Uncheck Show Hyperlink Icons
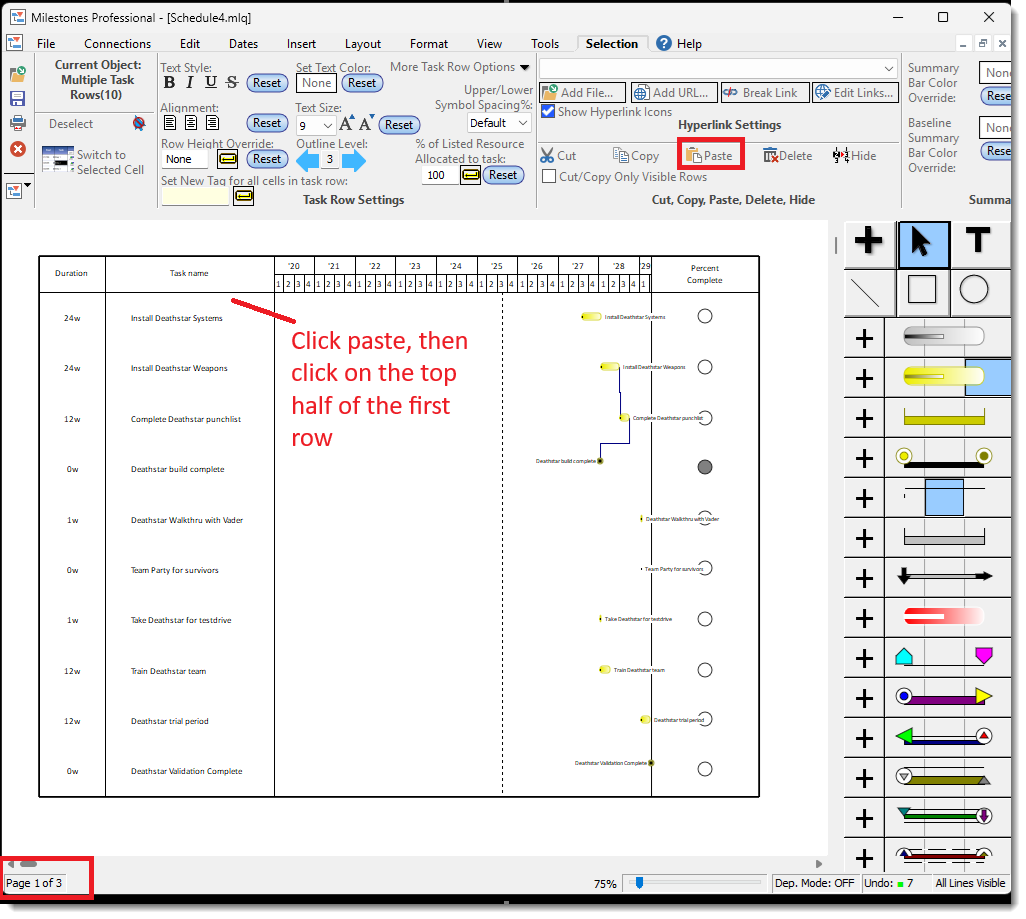 pos(548,112)
